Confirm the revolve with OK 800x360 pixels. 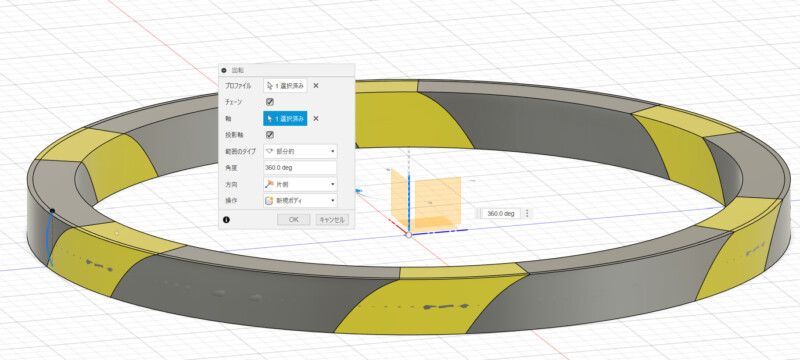pos(293,220)
